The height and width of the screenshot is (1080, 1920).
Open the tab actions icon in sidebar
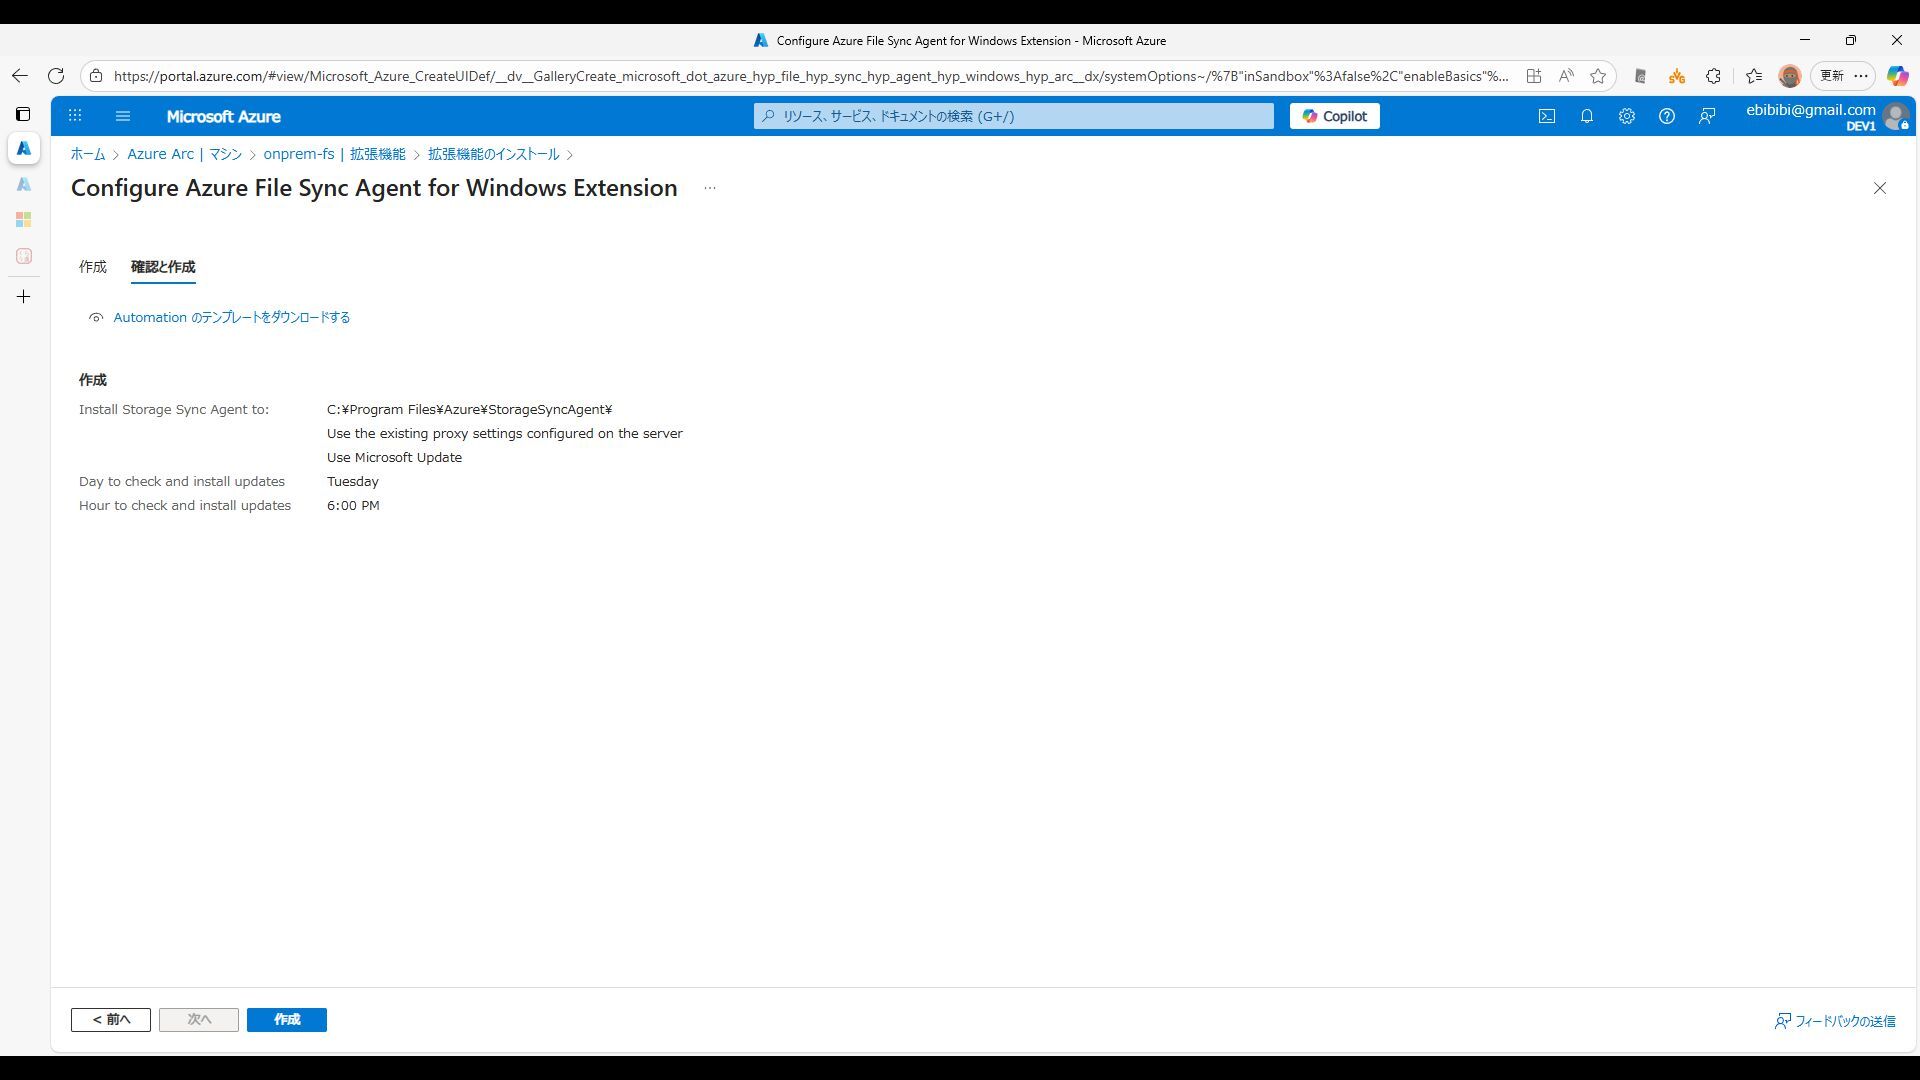(x=23, y=114)
